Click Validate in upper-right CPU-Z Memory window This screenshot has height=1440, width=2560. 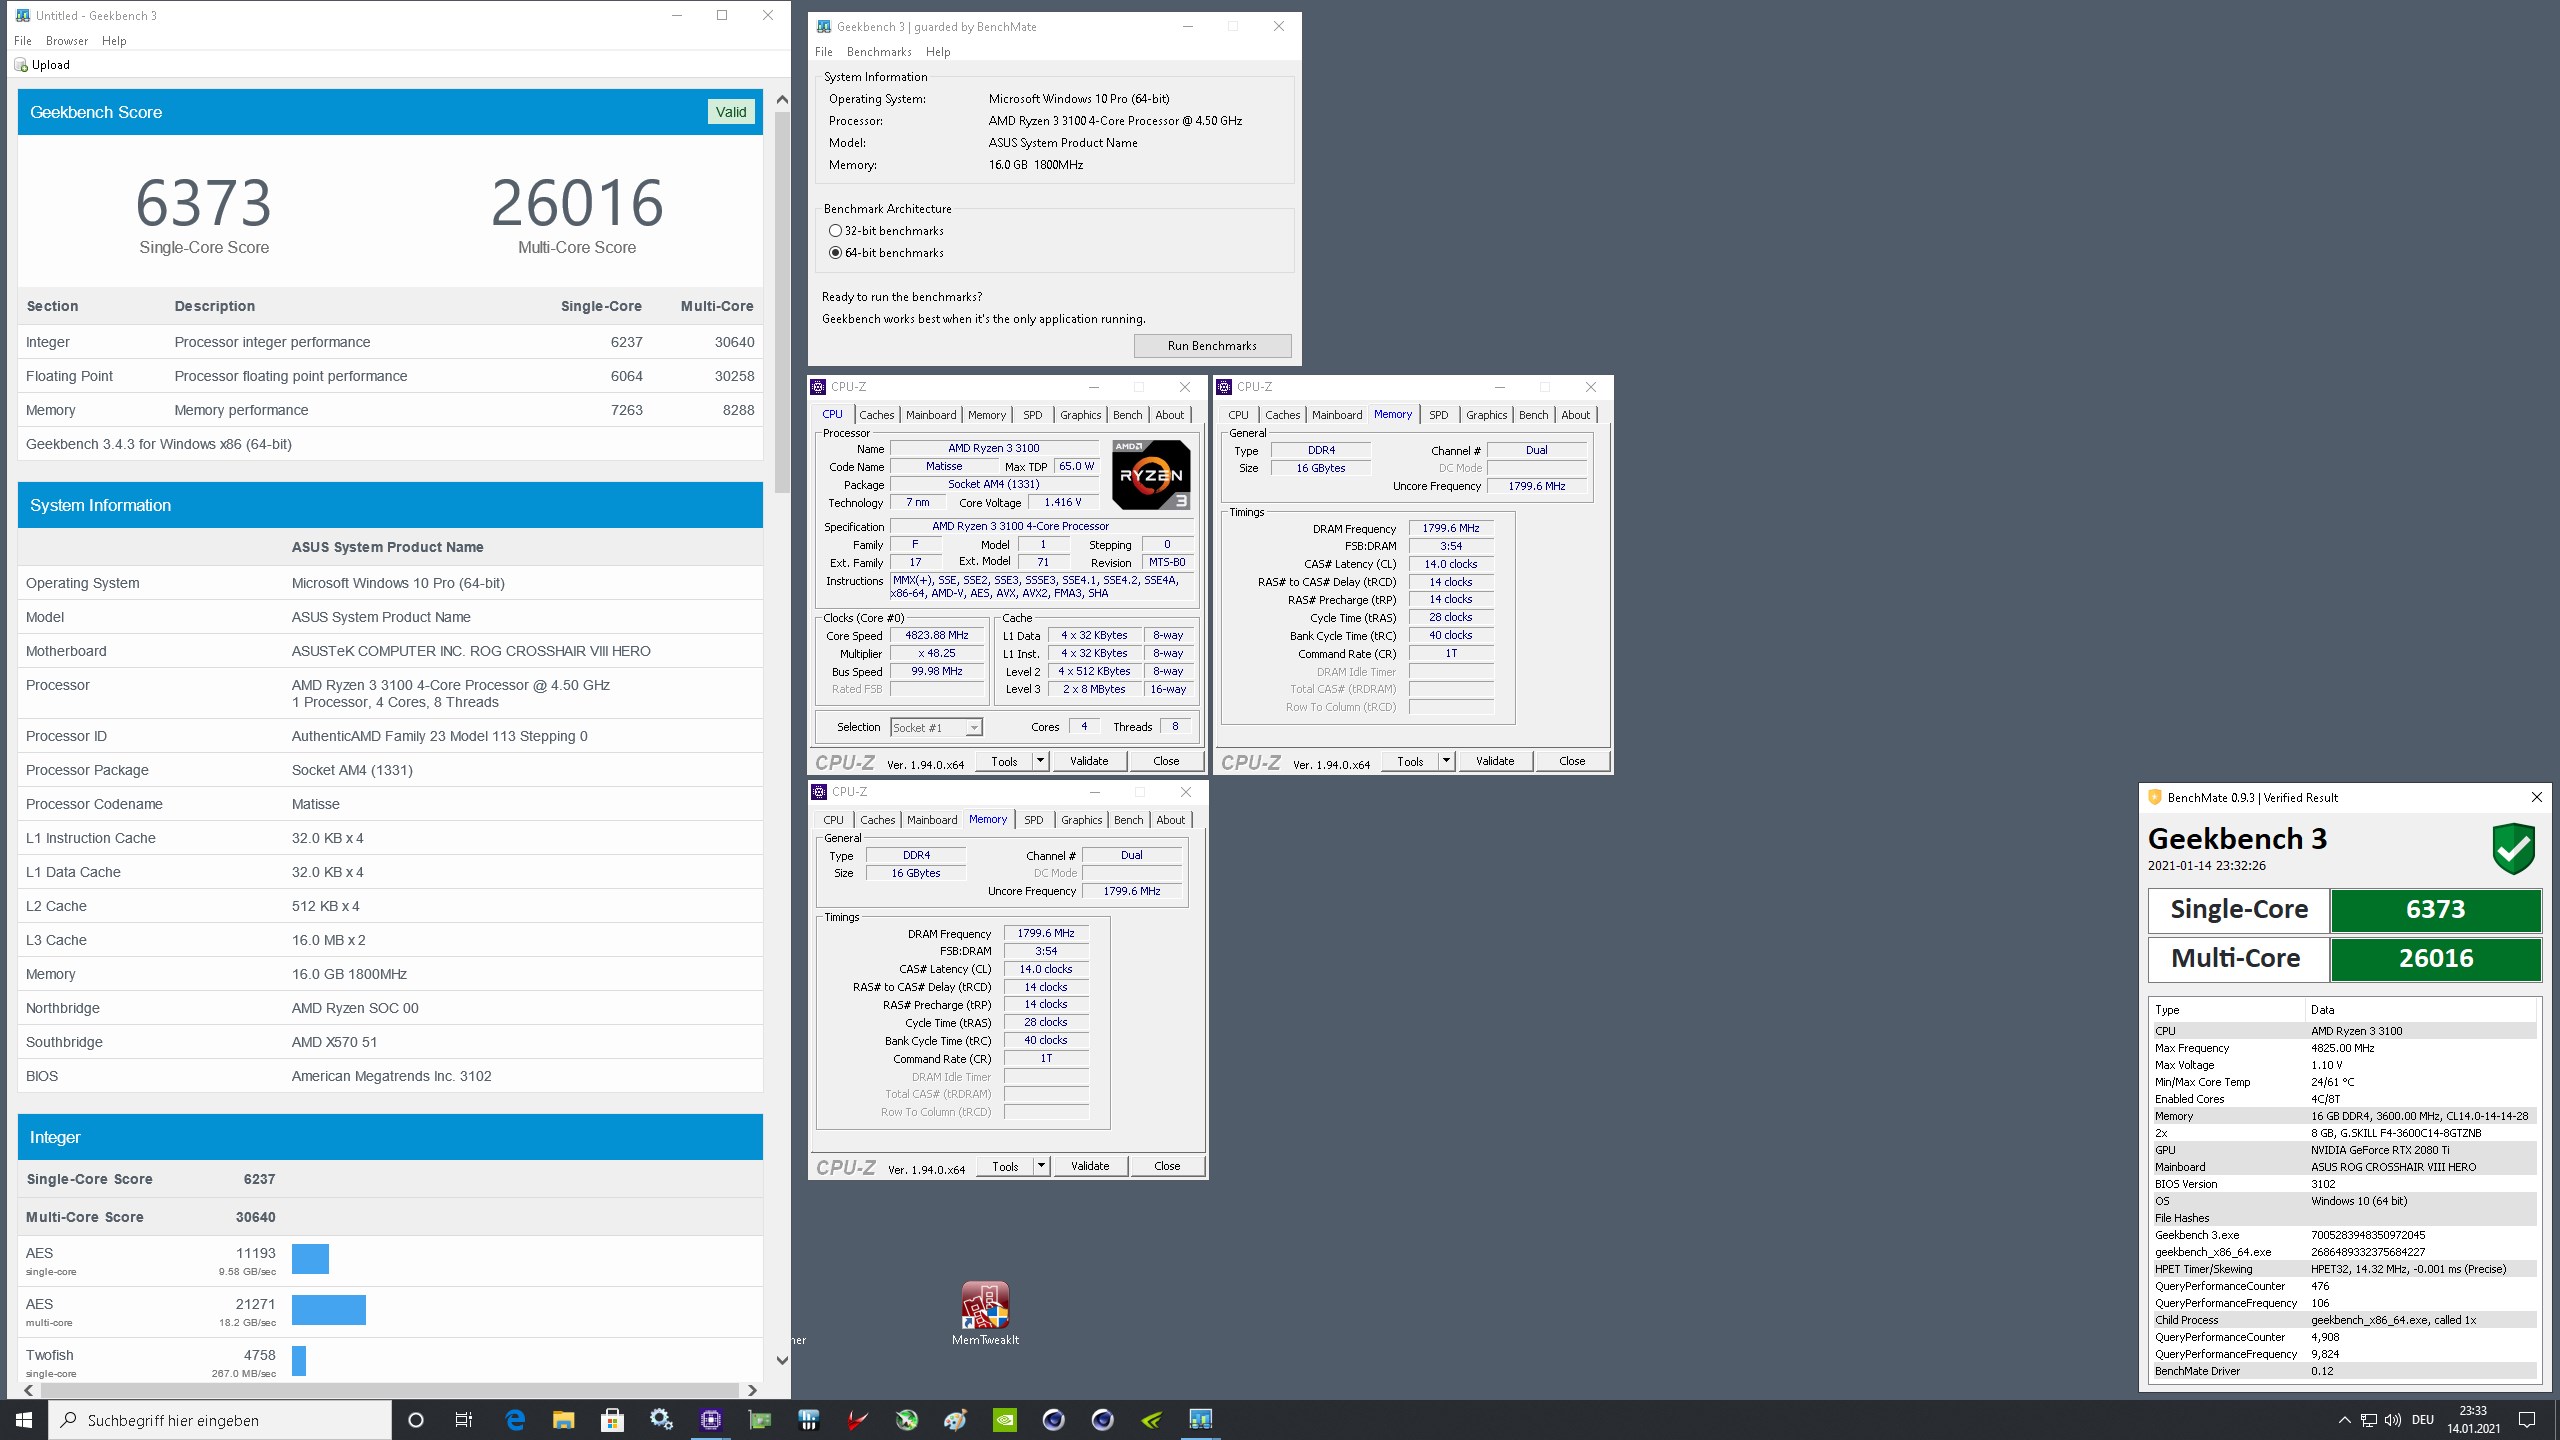click(x=1495, y=761)
